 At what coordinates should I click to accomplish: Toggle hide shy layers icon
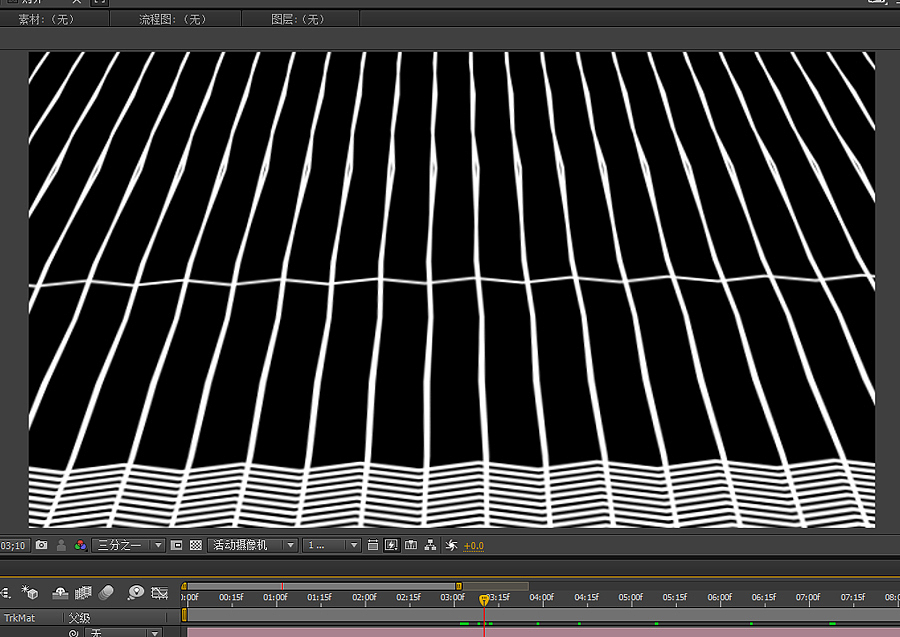pyautogui.click(x=60, y=593)
